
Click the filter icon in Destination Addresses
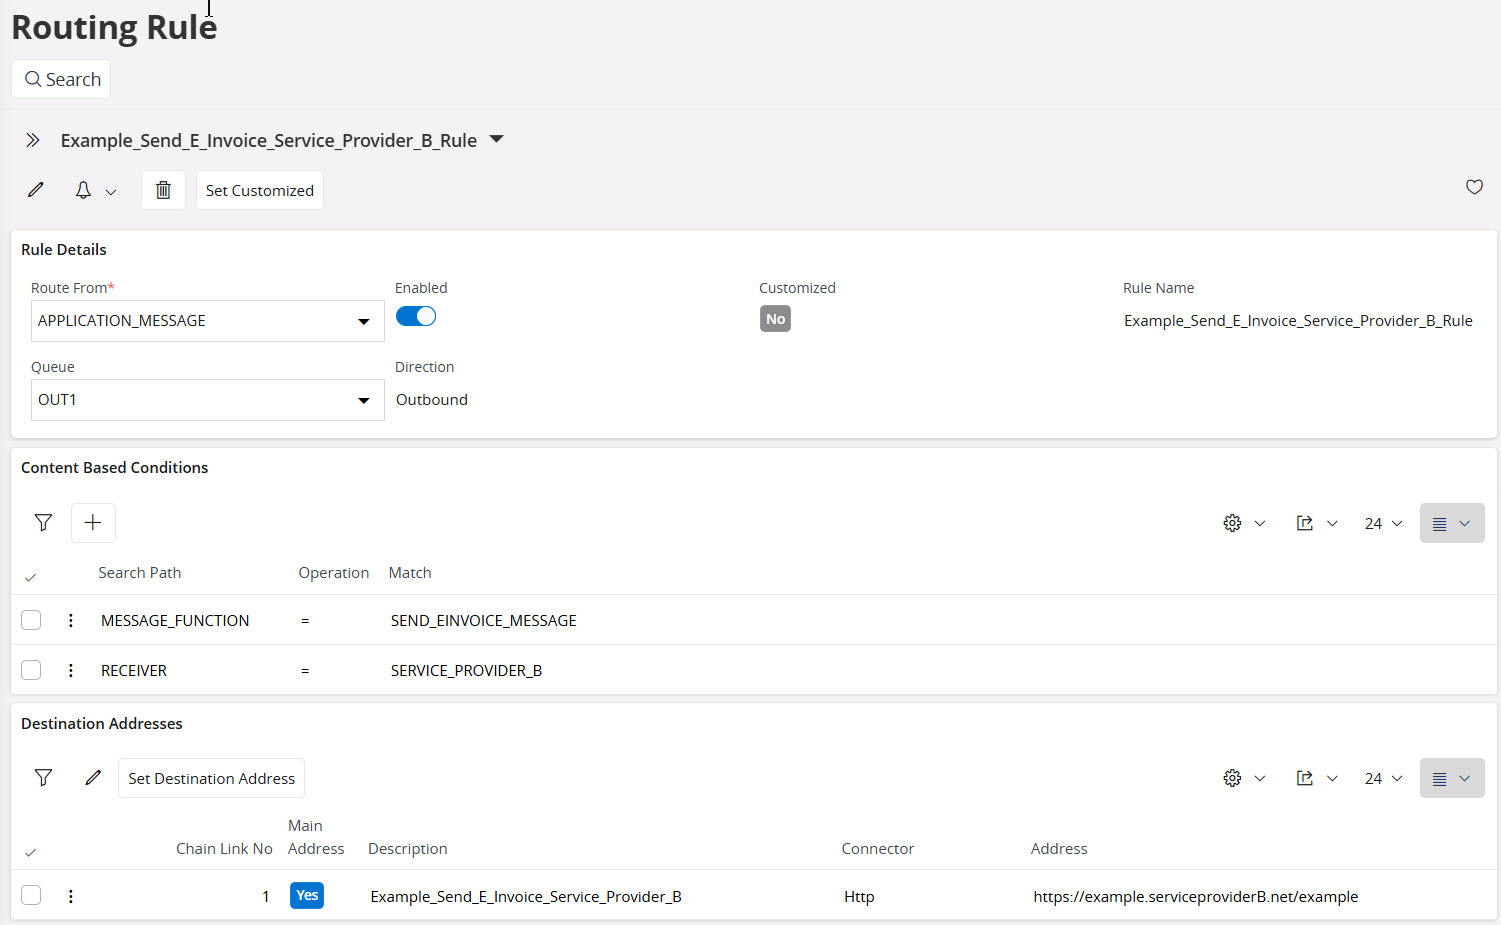[x=43, y=778]
